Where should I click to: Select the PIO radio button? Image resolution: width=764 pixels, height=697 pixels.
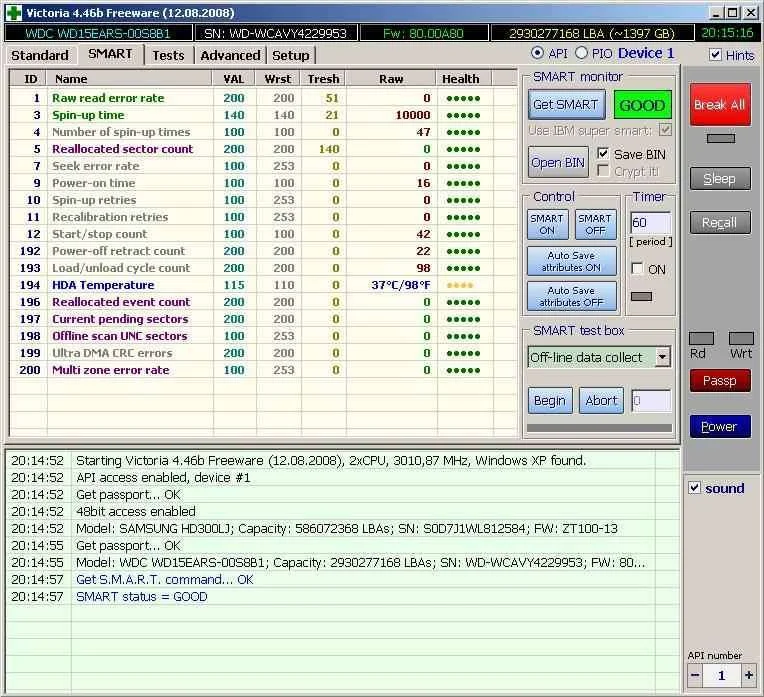(595, 53)
